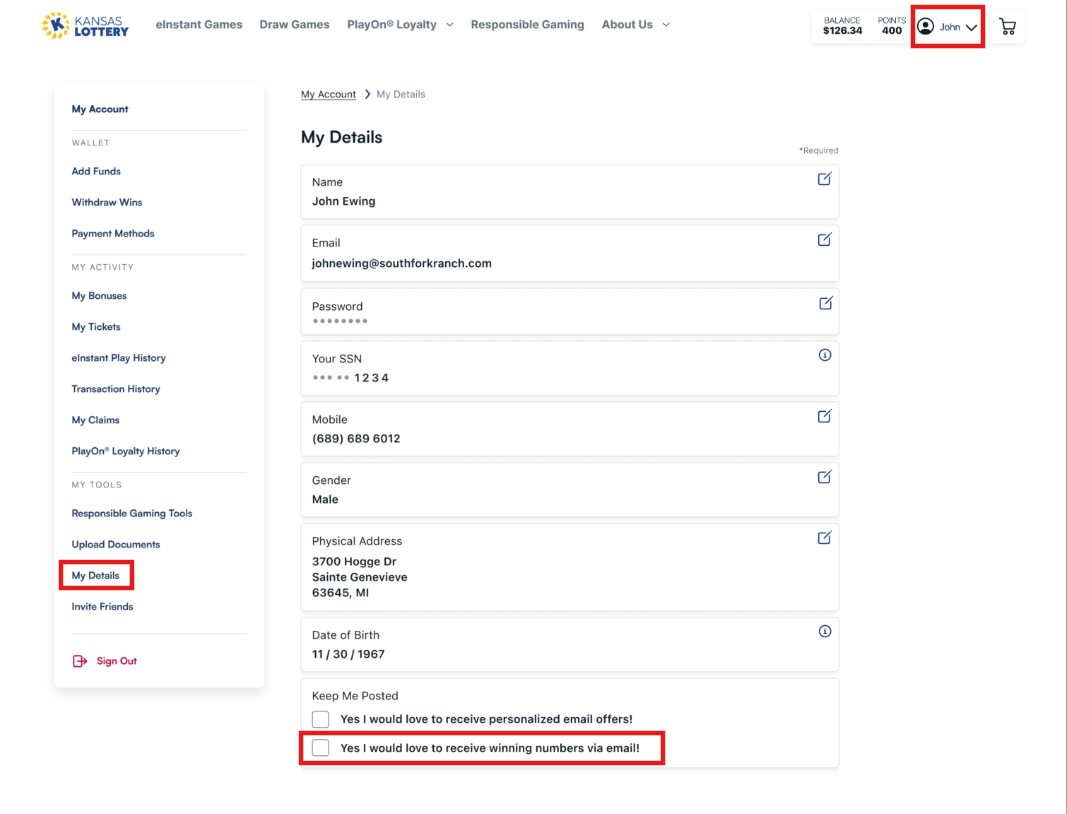
Task: Edit the Gender field pencil icon
Action: pos(824,476)
